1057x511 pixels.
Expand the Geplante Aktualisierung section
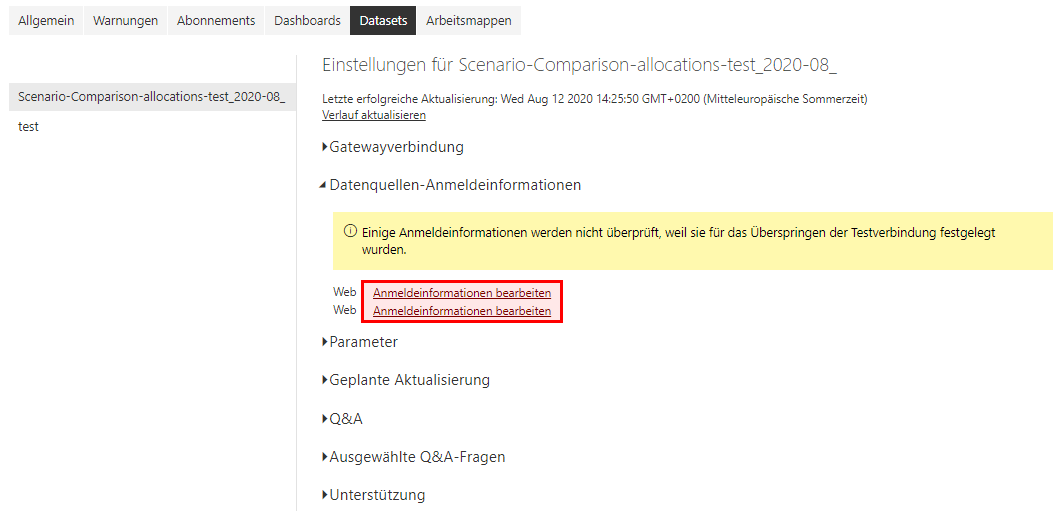[406, 380]
